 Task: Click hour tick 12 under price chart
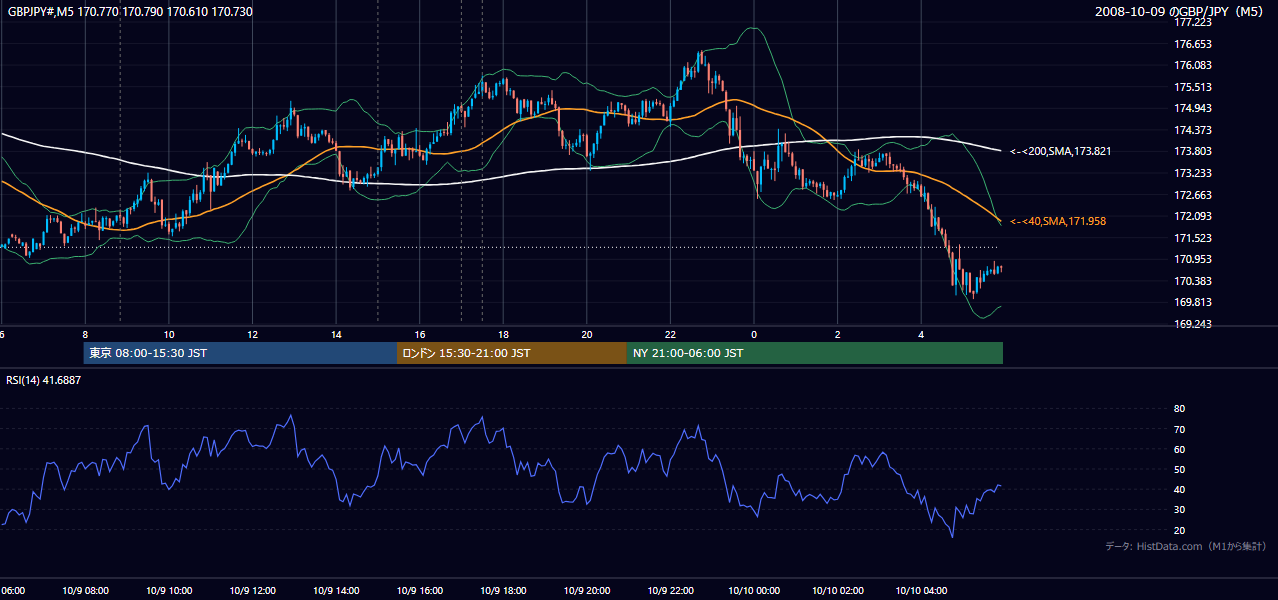coord(253,335)
